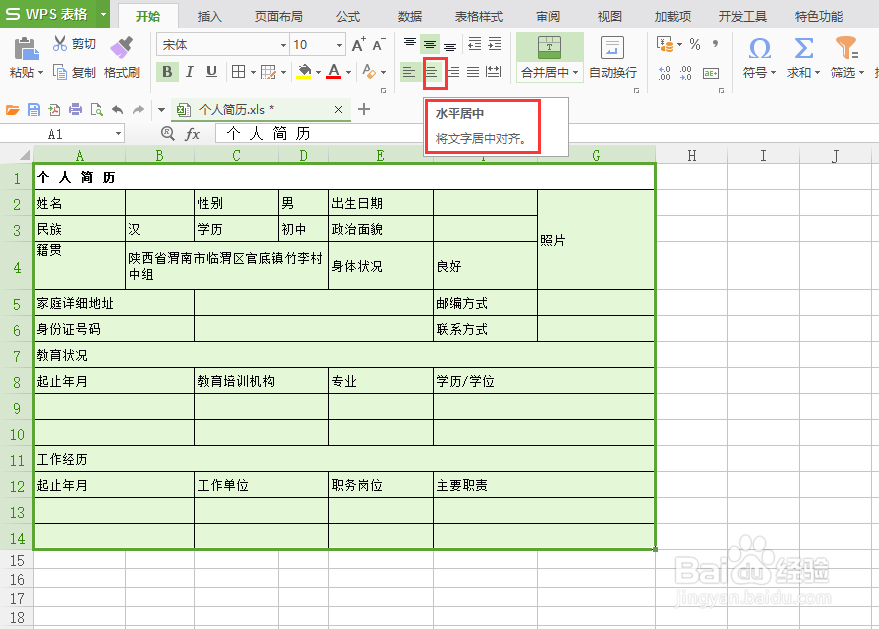Toggle underline formatting
The image size is (879, 629).
tap(211, 71)
